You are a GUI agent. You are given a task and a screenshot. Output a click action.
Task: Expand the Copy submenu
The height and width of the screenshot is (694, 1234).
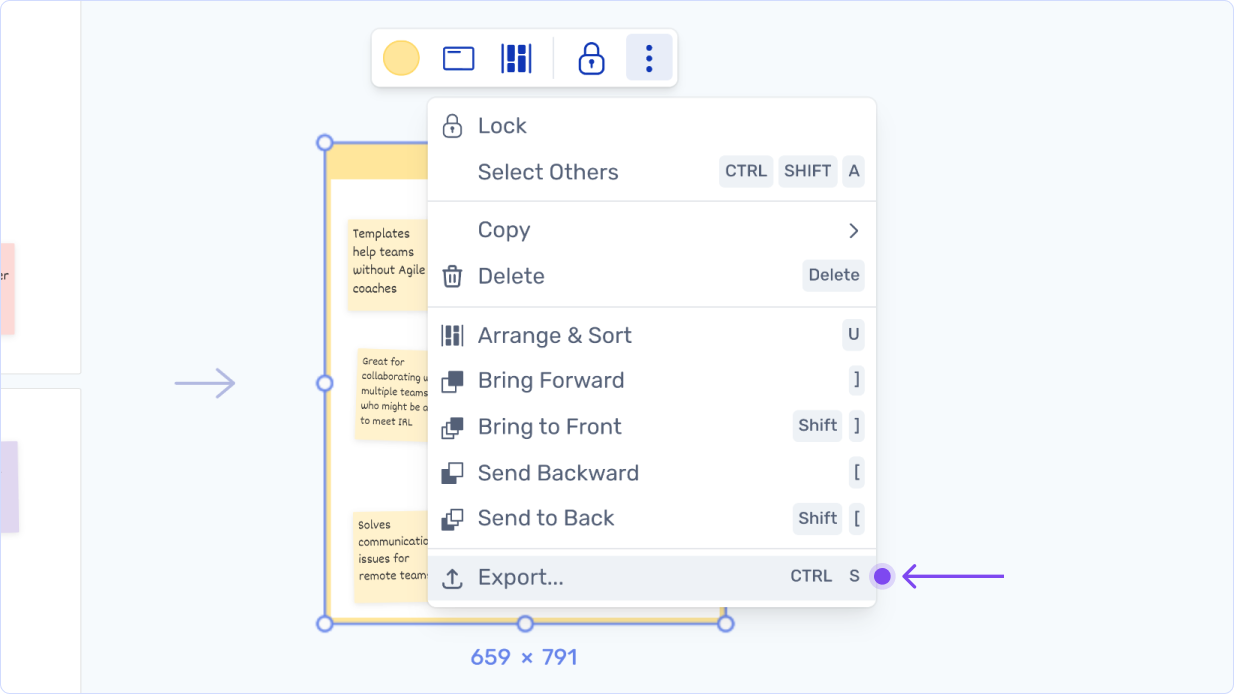[504, 230]
